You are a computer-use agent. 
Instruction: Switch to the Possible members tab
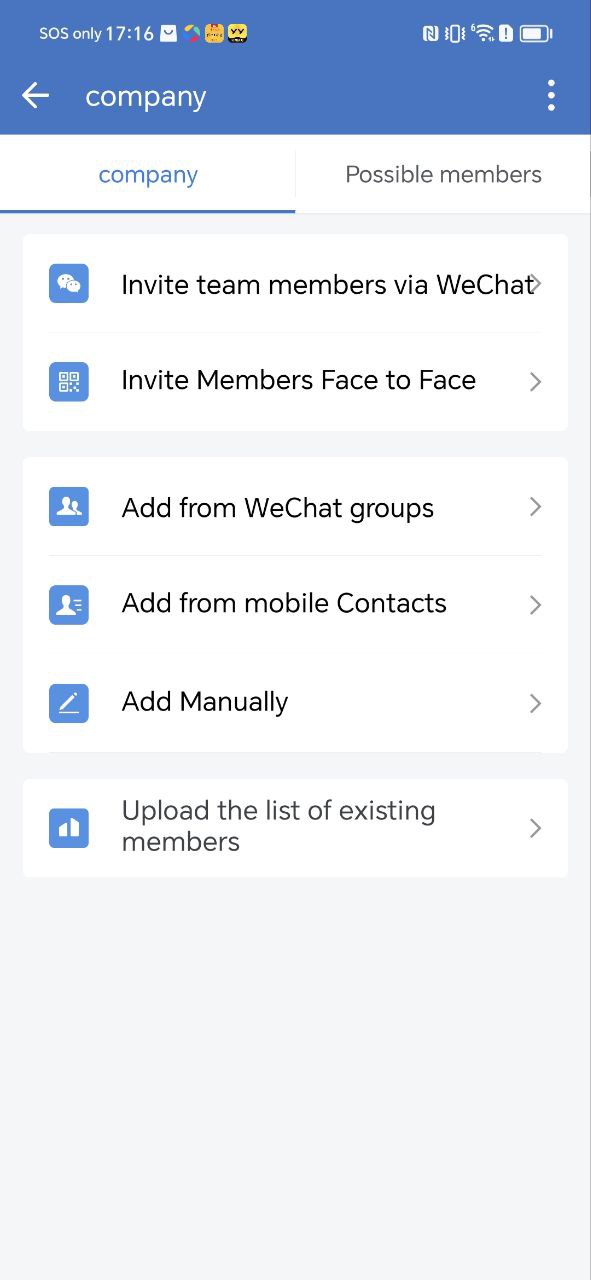point(443,175)
